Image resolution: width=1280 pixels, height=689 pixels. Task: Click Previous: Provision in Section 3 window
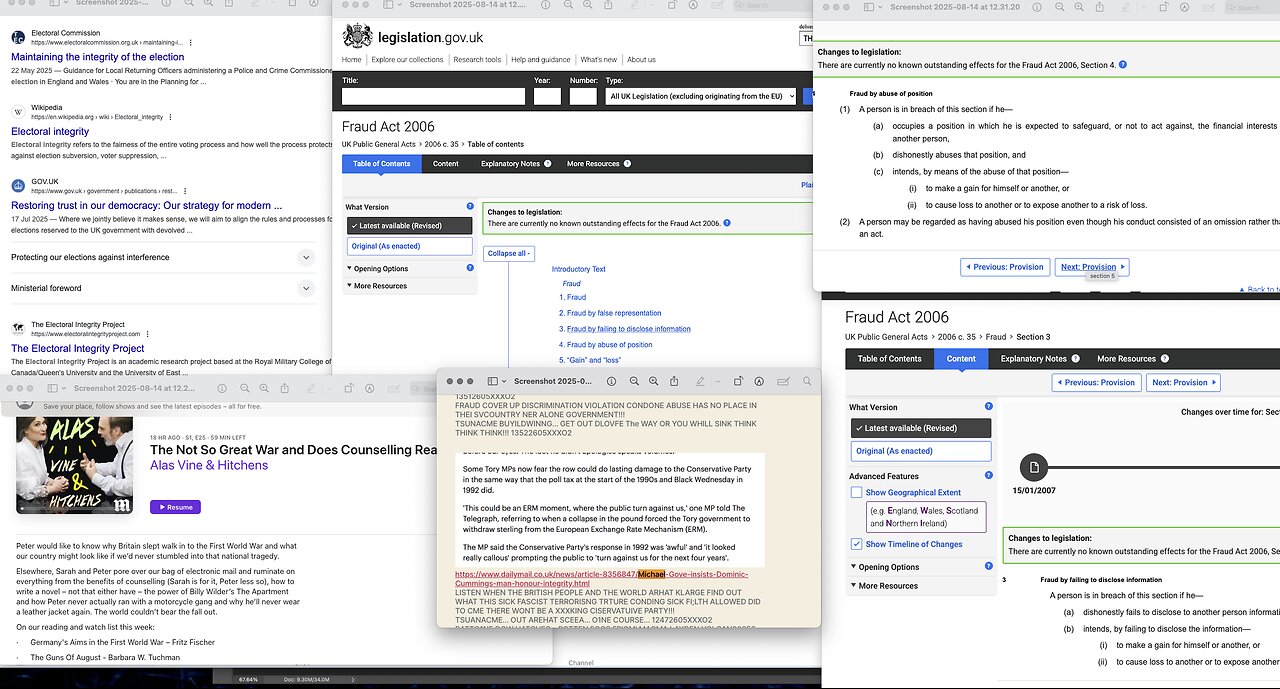(x=1096, y=382)
